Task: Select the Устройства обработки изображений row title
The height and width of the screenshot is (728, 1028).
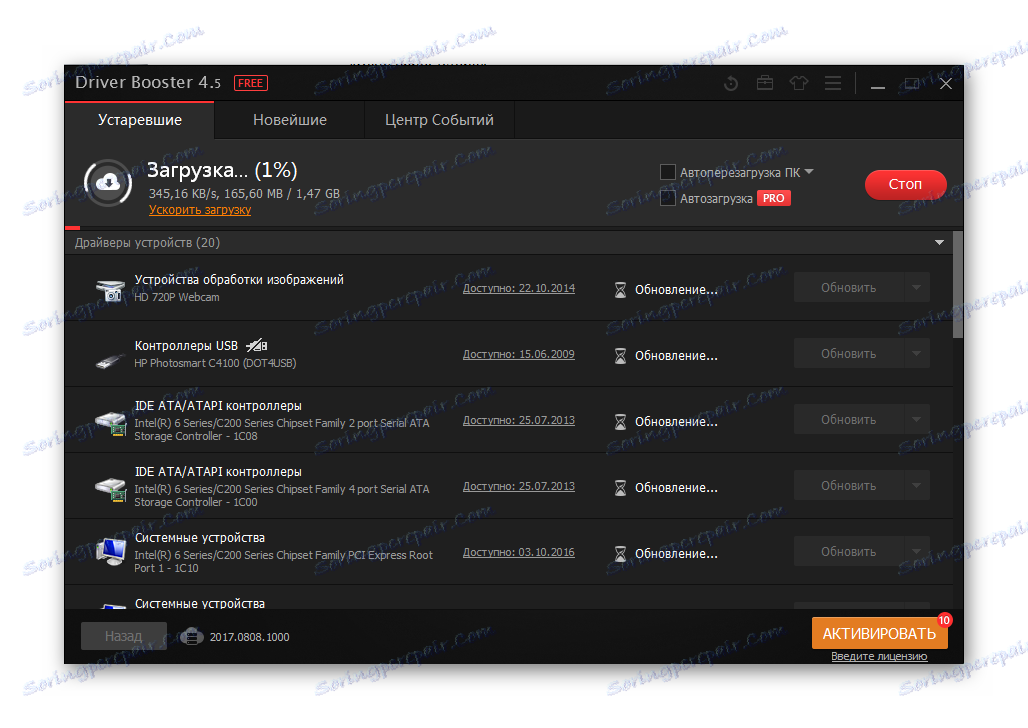Action: click(239, 279)
